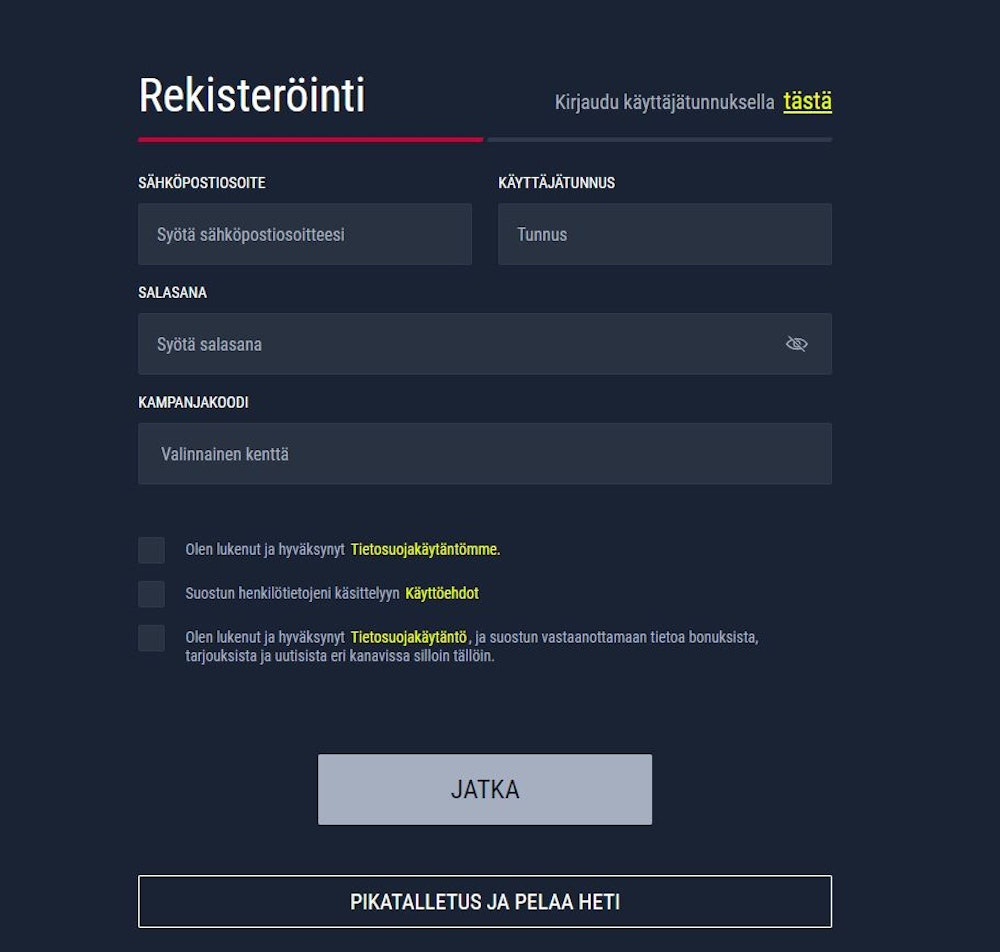Screen dimensions: 1000x952
Task: Enable the Käyttöehdot consent checkbox
Action: (x=151, y=594)
